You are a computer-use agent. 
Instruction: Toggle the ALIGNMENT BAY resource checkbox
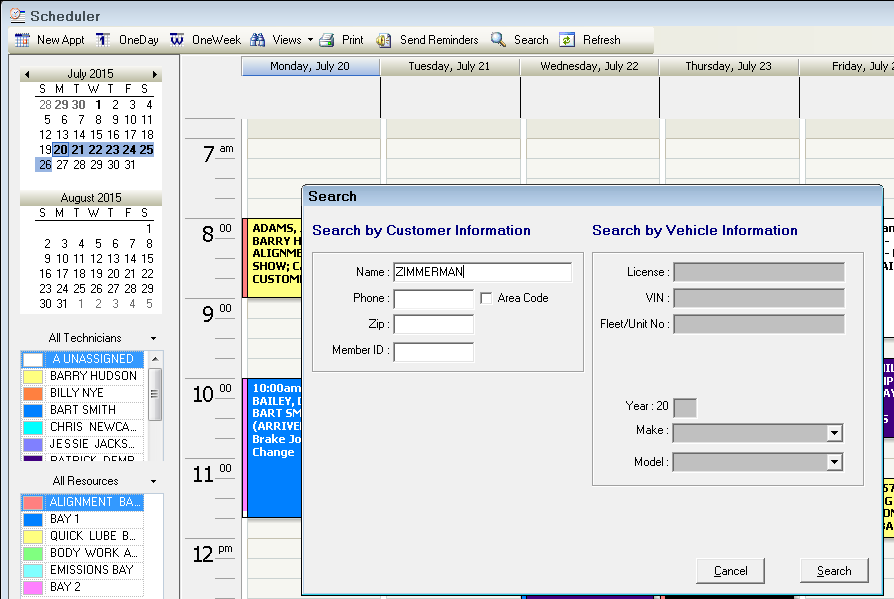coord(33,503)
